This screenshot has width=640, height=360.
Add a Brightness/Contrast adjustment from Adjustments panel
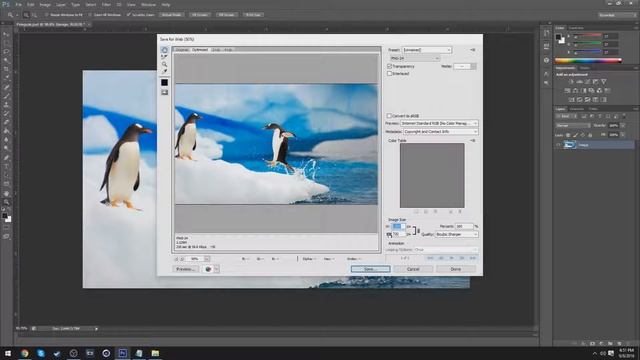(x=571, y=82)
